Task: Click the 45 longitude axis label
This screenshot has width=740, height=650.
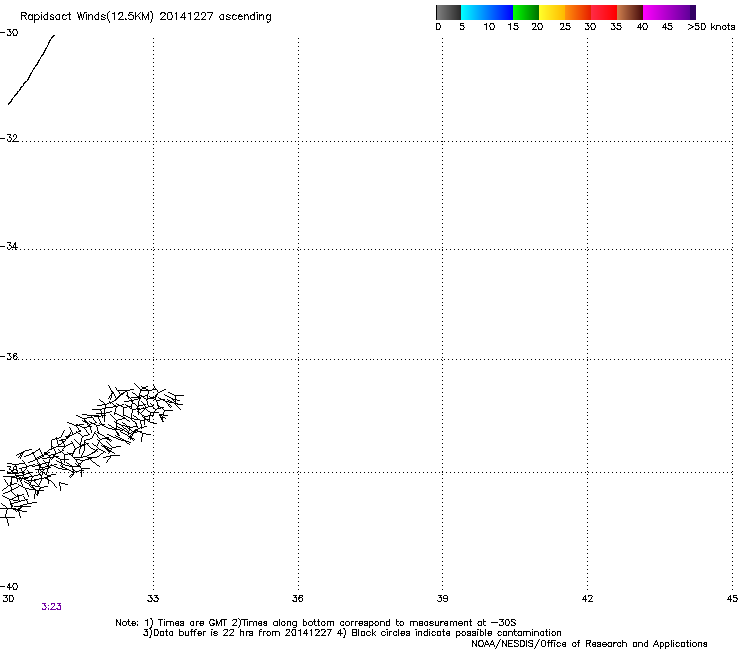Action: [x=732, y=599]
